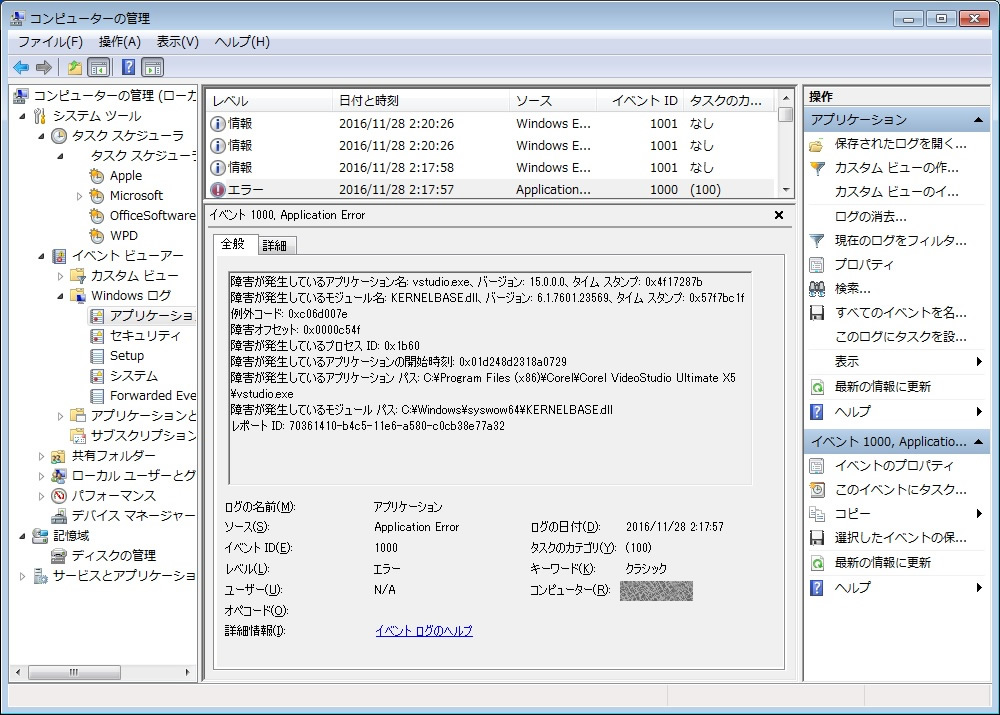
Task: Open the 表示 submenu arrow in actions
Action: 979,362
